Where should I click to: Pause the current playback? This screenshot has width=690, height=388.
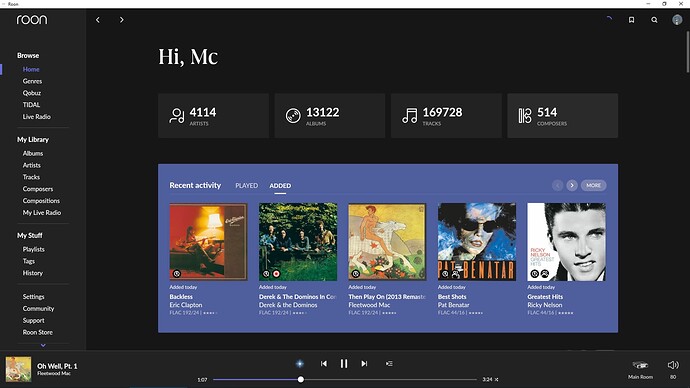344,364
